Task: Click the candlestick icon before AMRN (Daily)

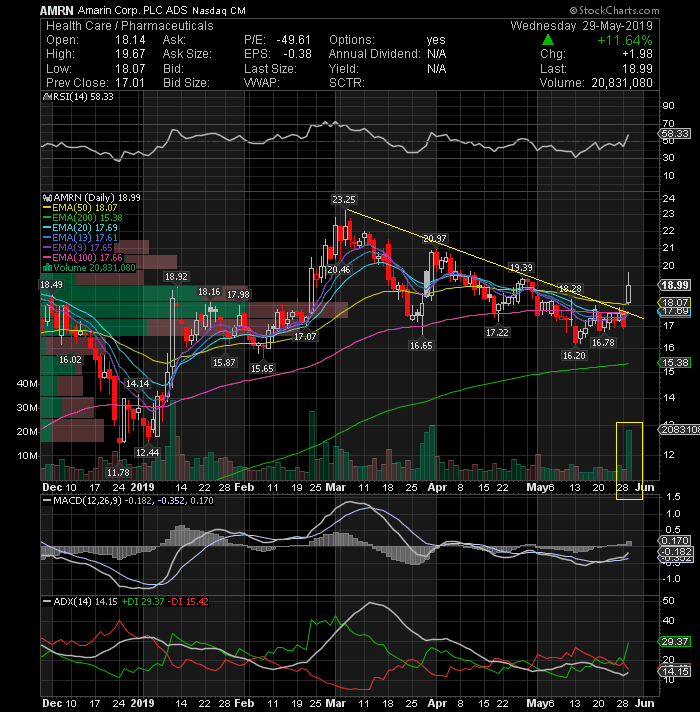Action: pyautogui.click(x=47, y=198)
